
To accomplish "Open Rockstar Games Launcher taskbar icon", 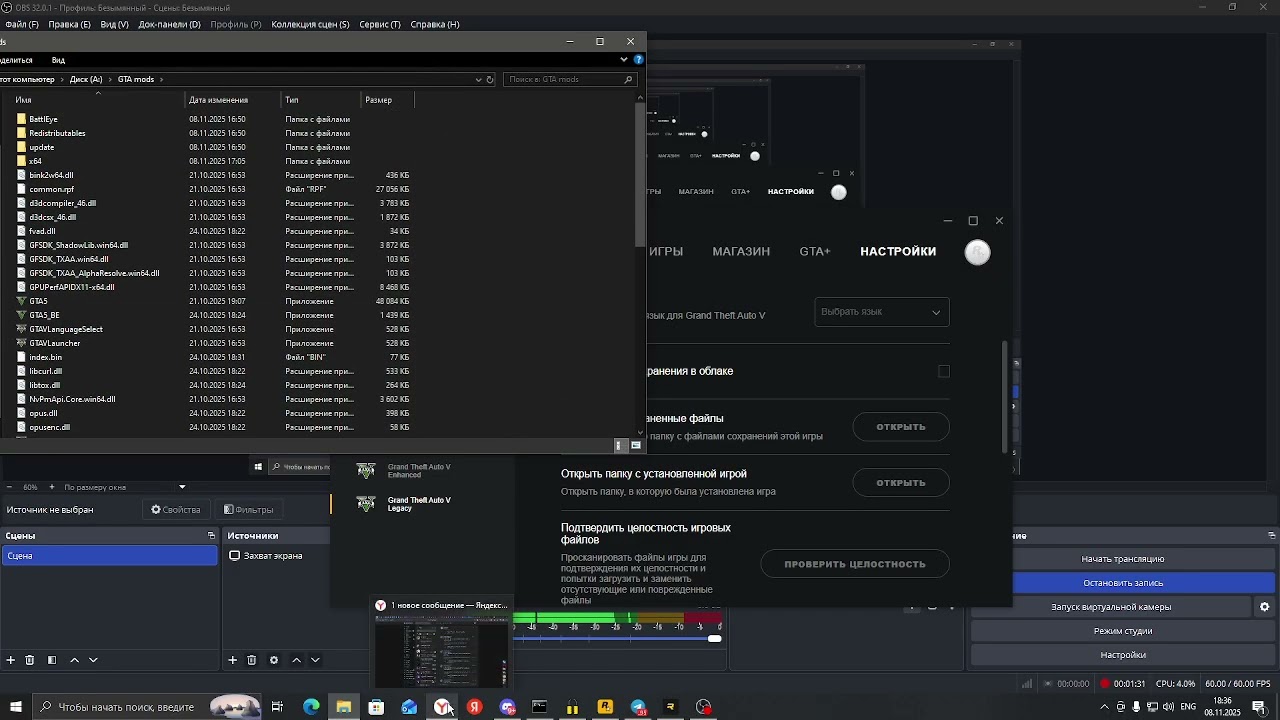I will 605,707.
